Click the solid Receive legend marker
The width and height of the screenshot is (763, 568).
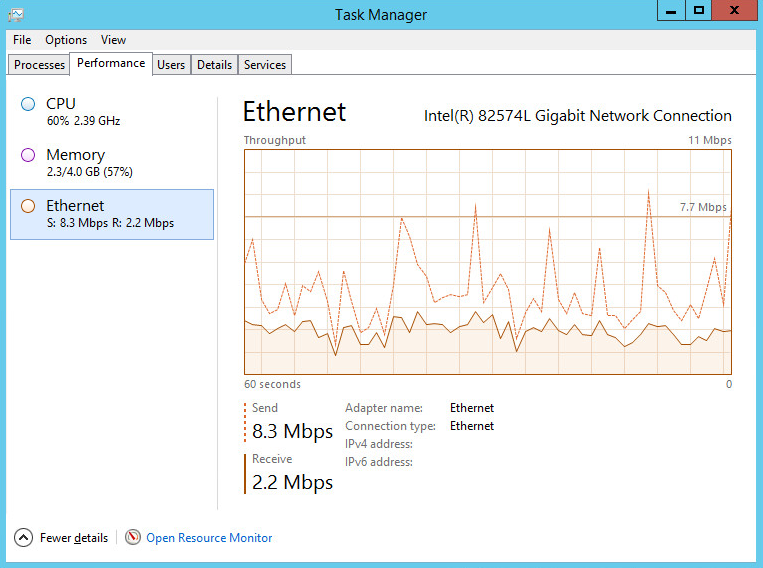pos(245,473)
